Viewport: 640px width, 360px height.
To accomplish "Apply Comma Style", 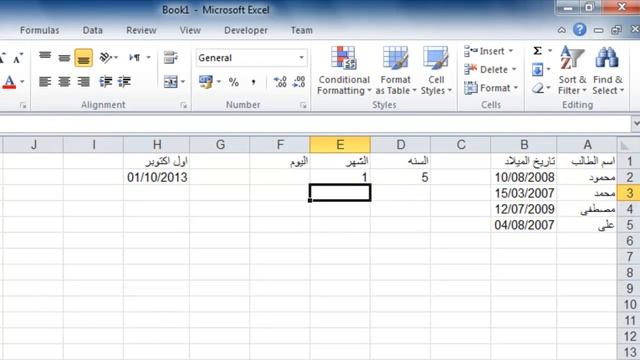I will 253,82.
